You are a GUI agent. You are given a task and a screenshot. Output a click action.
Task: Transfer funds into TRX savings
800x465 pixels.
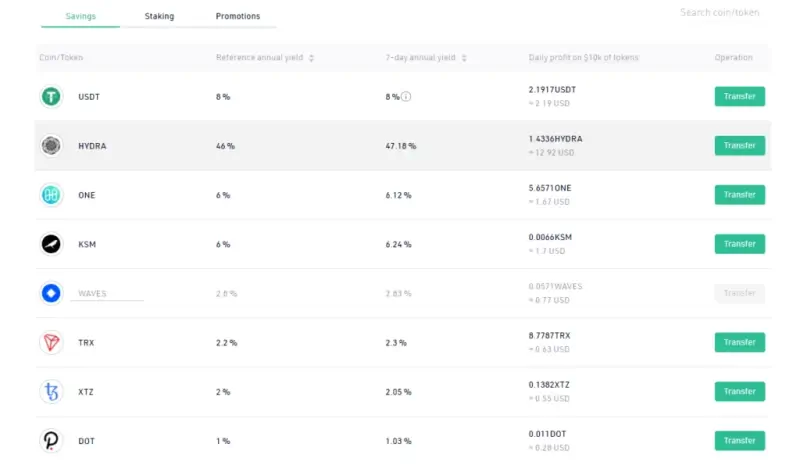point(739,342)
